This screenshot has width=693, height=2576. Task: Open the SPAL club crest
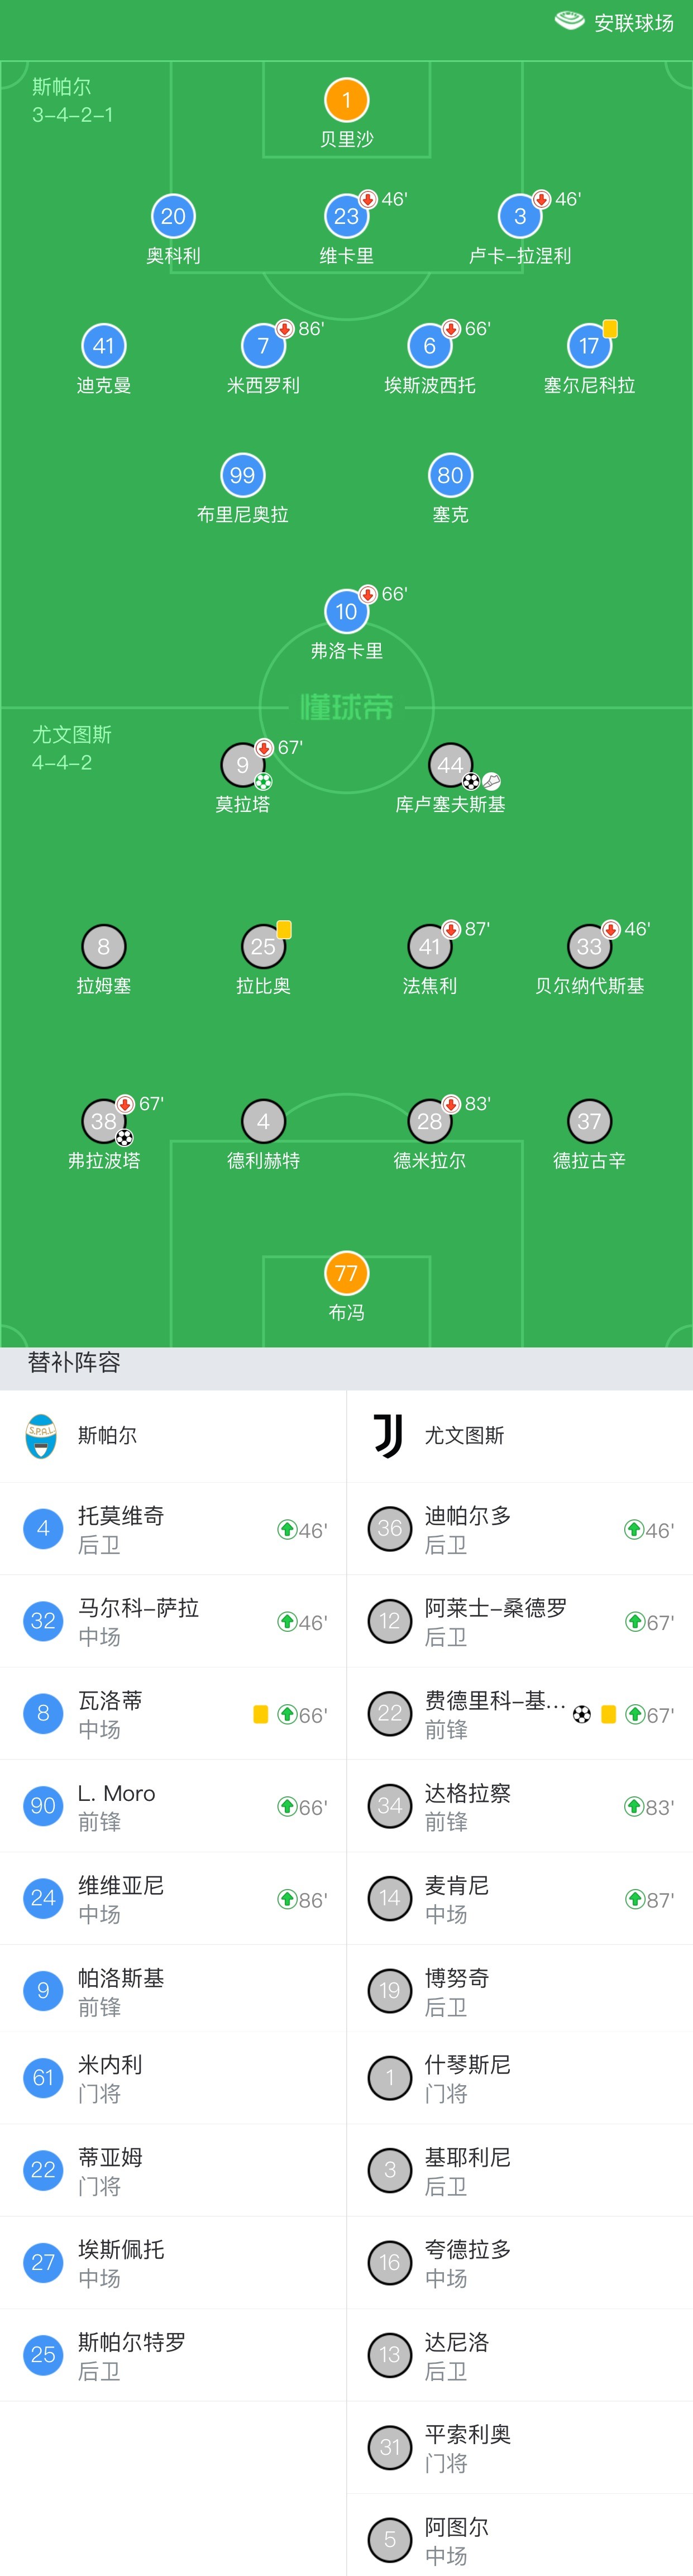[x=41, y=1436]
